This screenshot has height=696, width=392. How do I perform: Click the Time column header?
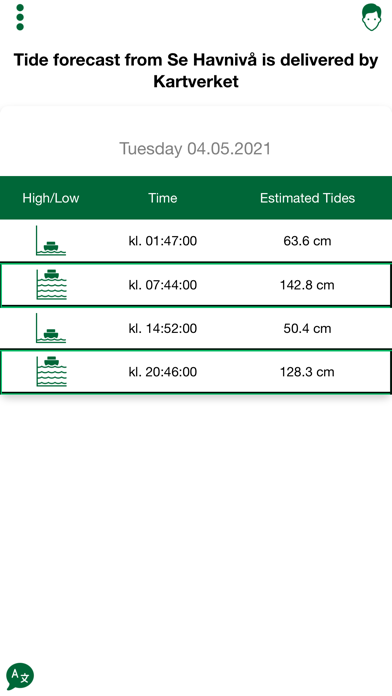coord(162,198)
